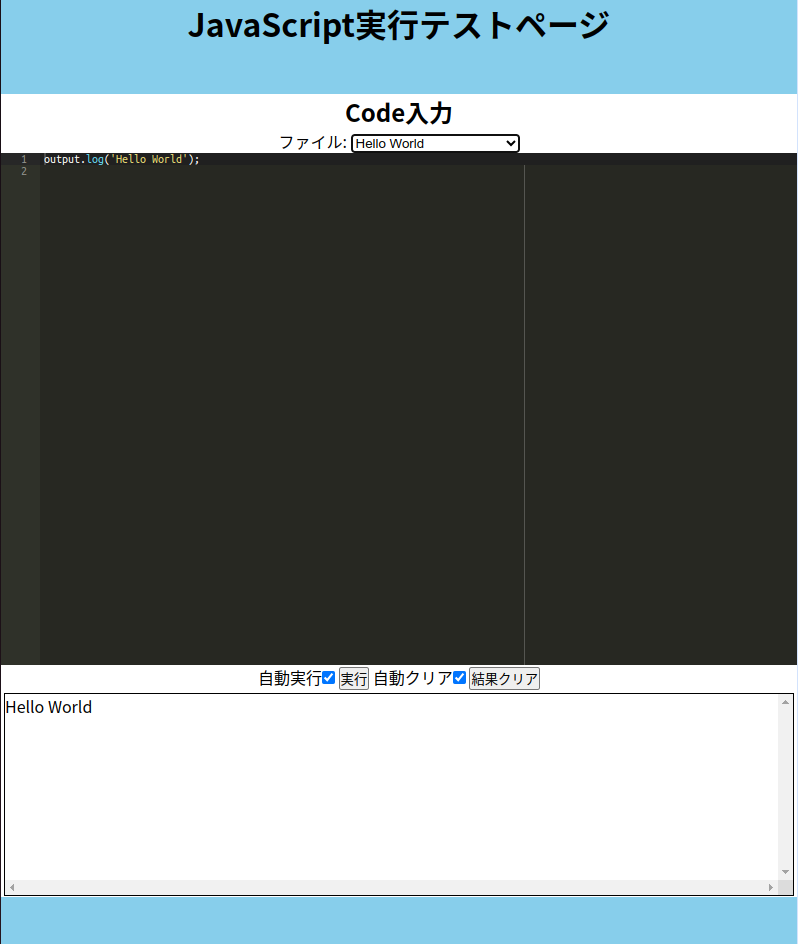798x944 pixels.
Task: Click the 結果クリア button
Action: point(504,678)
